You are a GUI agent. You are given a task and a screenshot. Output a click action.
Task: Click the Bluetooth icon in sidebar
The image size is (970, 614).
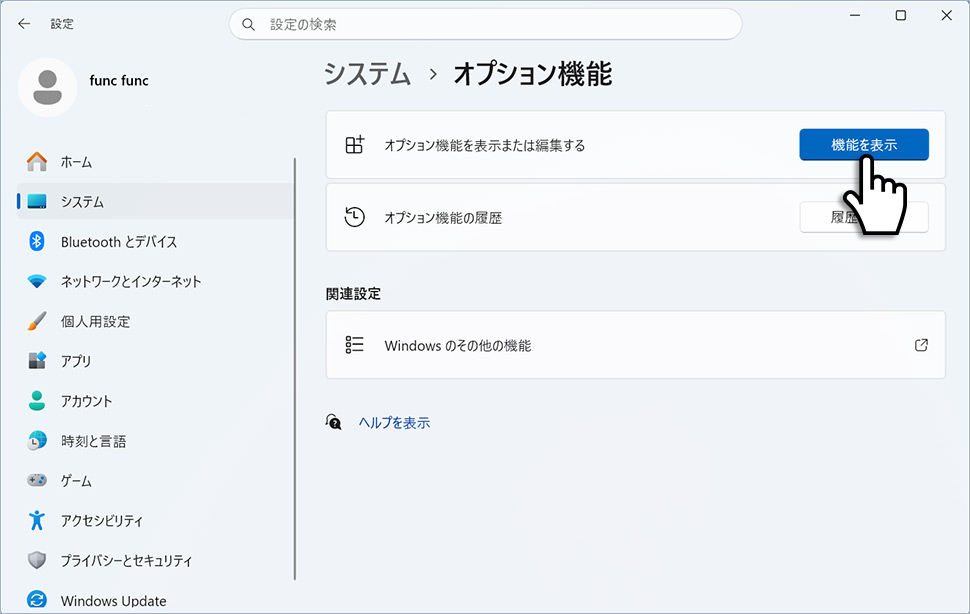(x=37, y=241)
